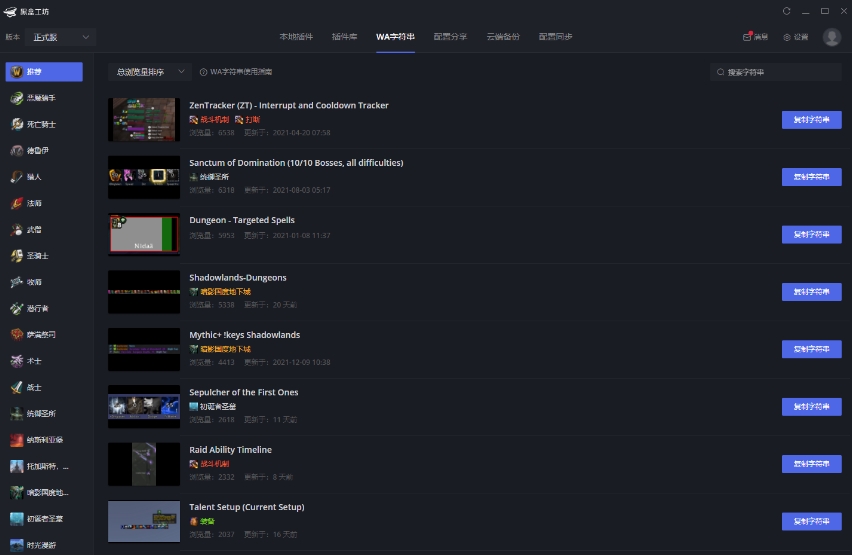Open the 圣骑士 Paladin class icon
The height and width of the screenshot is (558, 852).
click(17, 255)
